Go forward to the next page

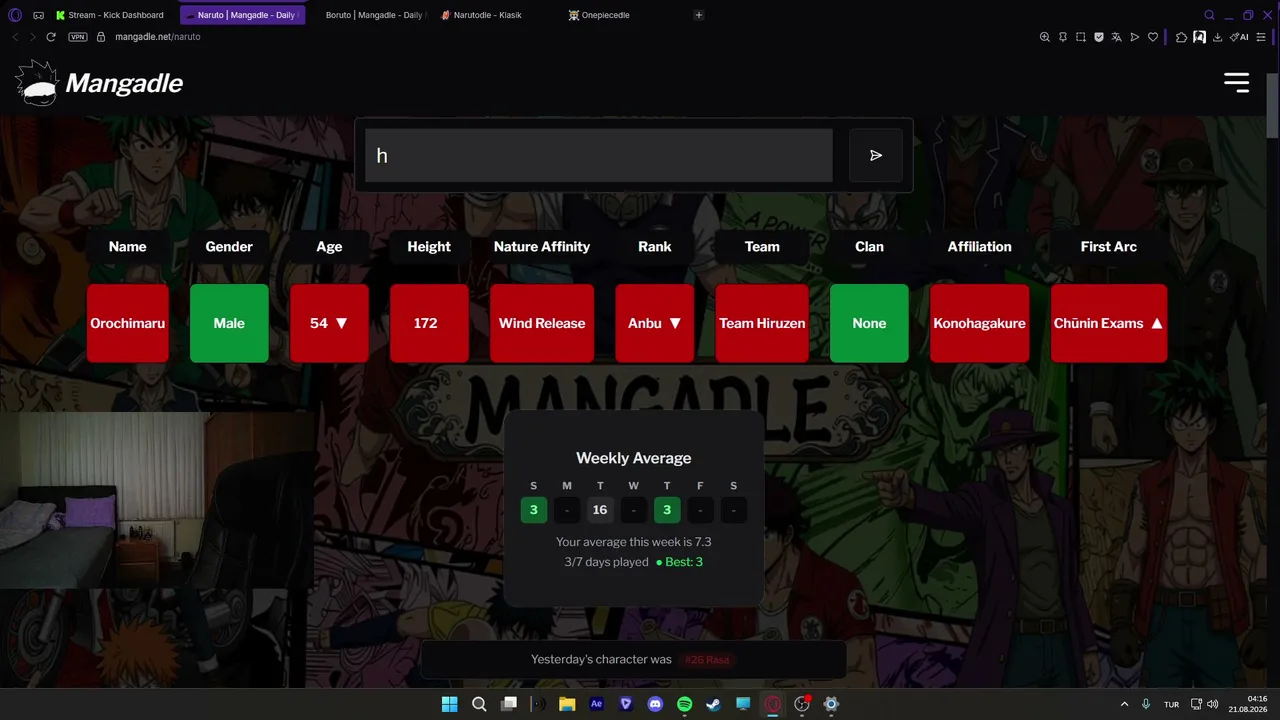point(33,37)
